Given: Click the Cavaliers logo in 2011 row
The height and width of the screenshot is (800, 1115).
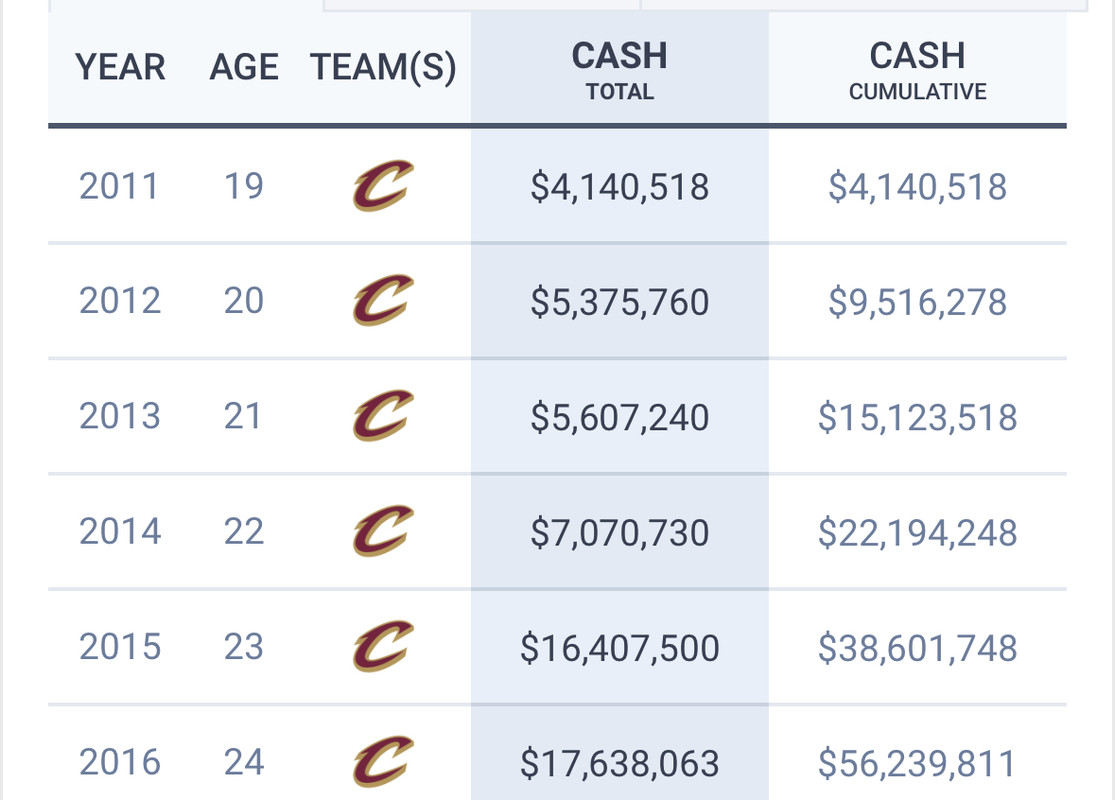Looking at the screenshot, I should (383, 186).
